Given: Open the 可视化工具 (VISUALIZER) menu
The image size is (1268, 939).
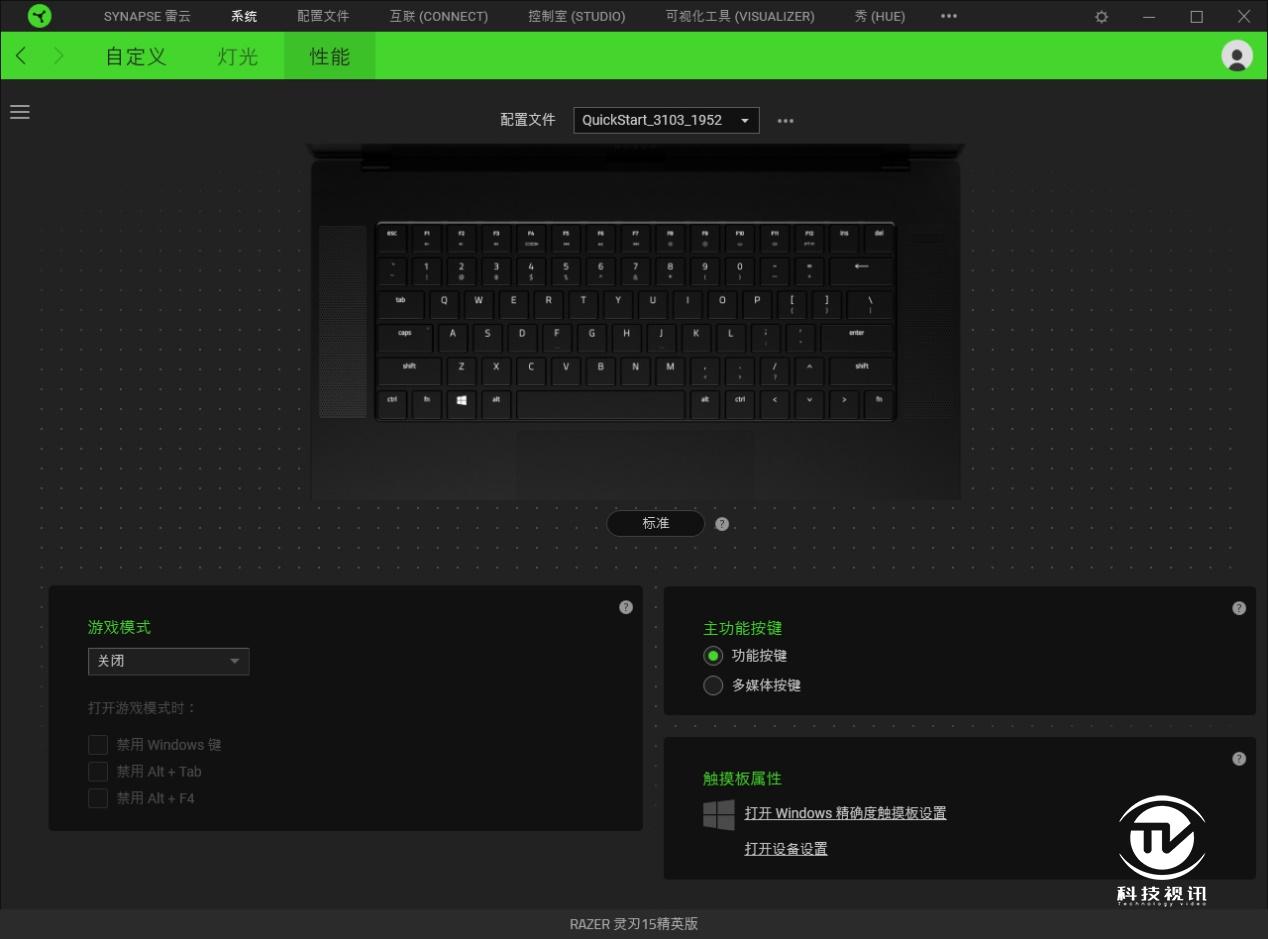Looking at the screenshot, I should tap(739, 16).
